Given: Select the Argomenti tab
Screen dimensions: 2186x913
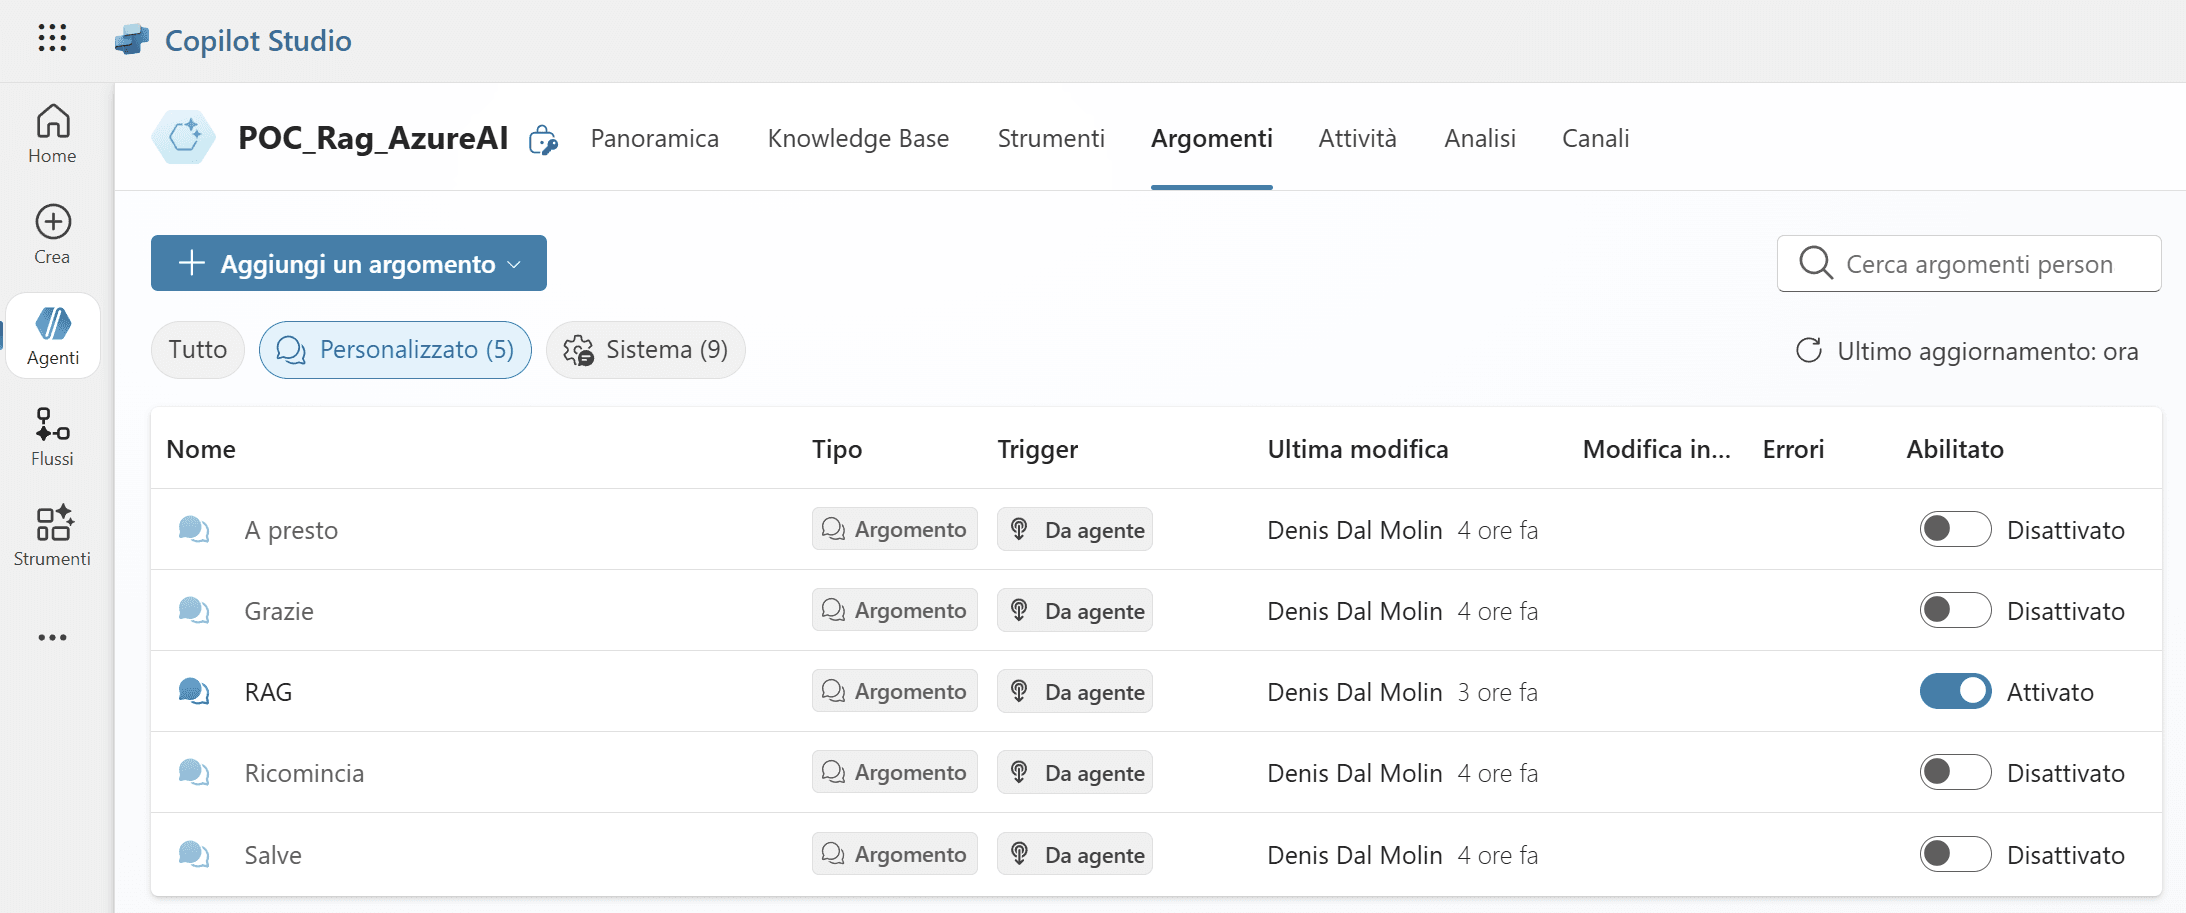Looking at the screenshot, I should (x=1211, y=138).
